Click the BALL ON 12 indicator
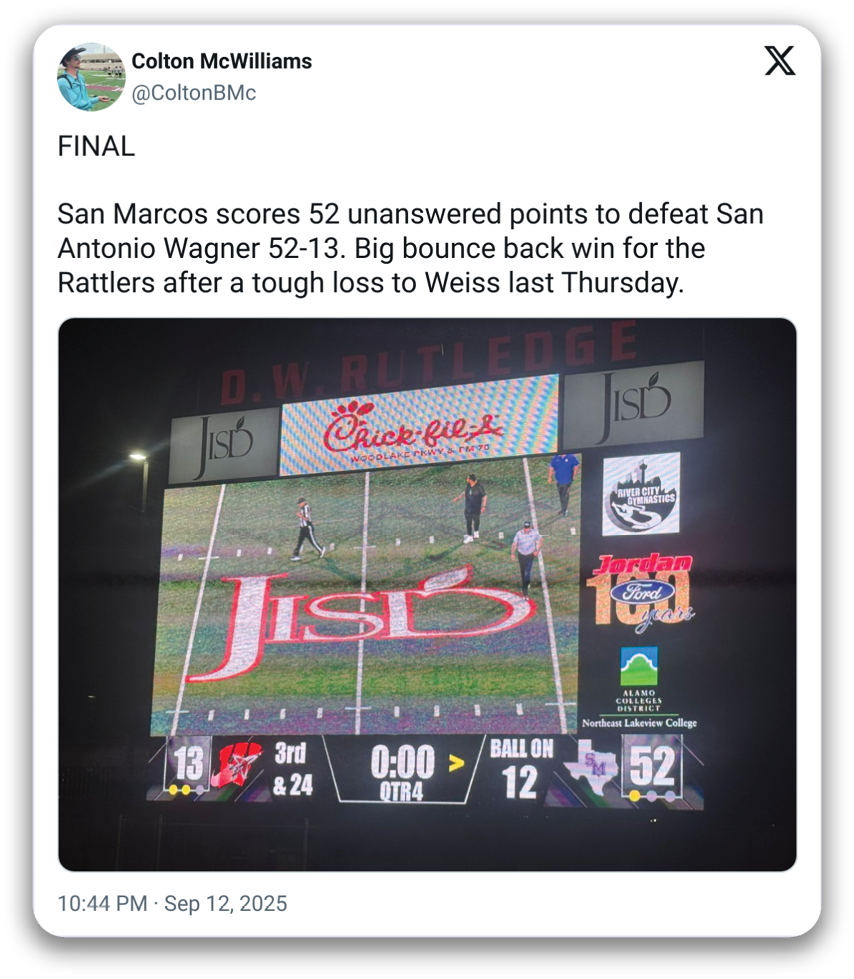Viewport: 854px width, 979px height. click(x=520, y=768)
